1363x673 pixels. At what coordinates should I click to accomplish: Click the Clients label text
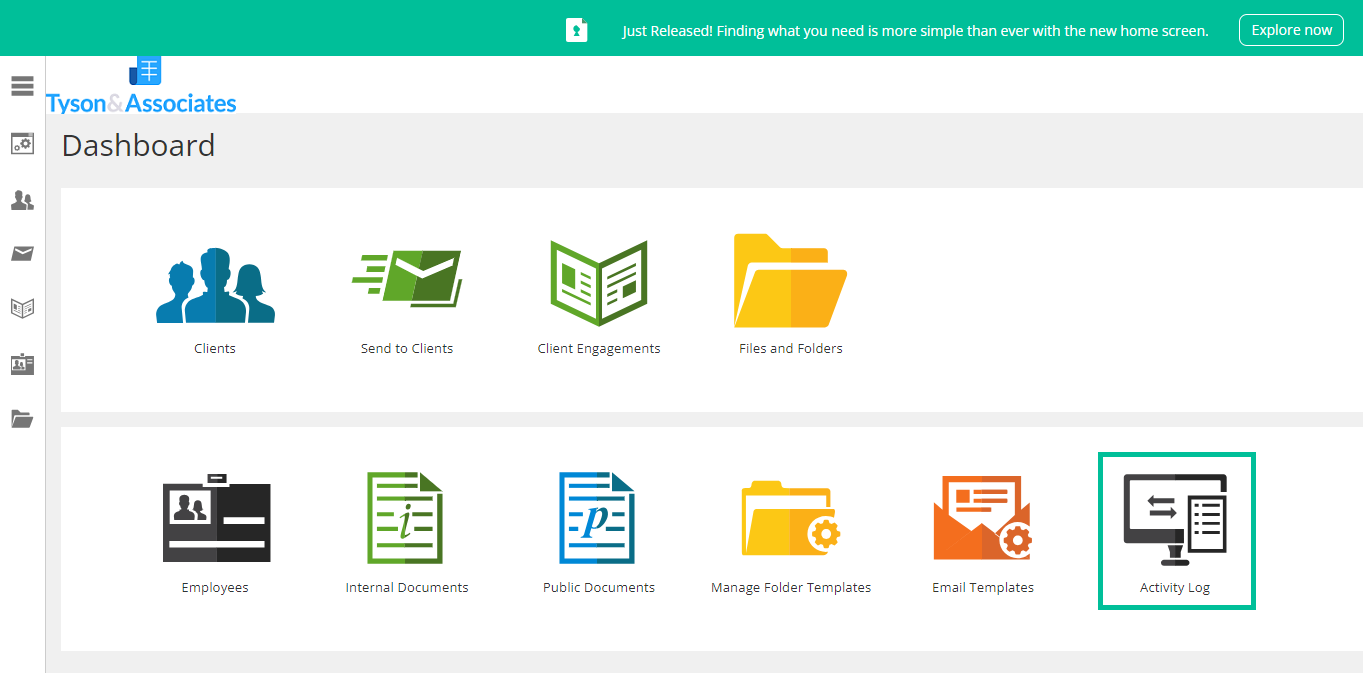(x=215, y=349)
